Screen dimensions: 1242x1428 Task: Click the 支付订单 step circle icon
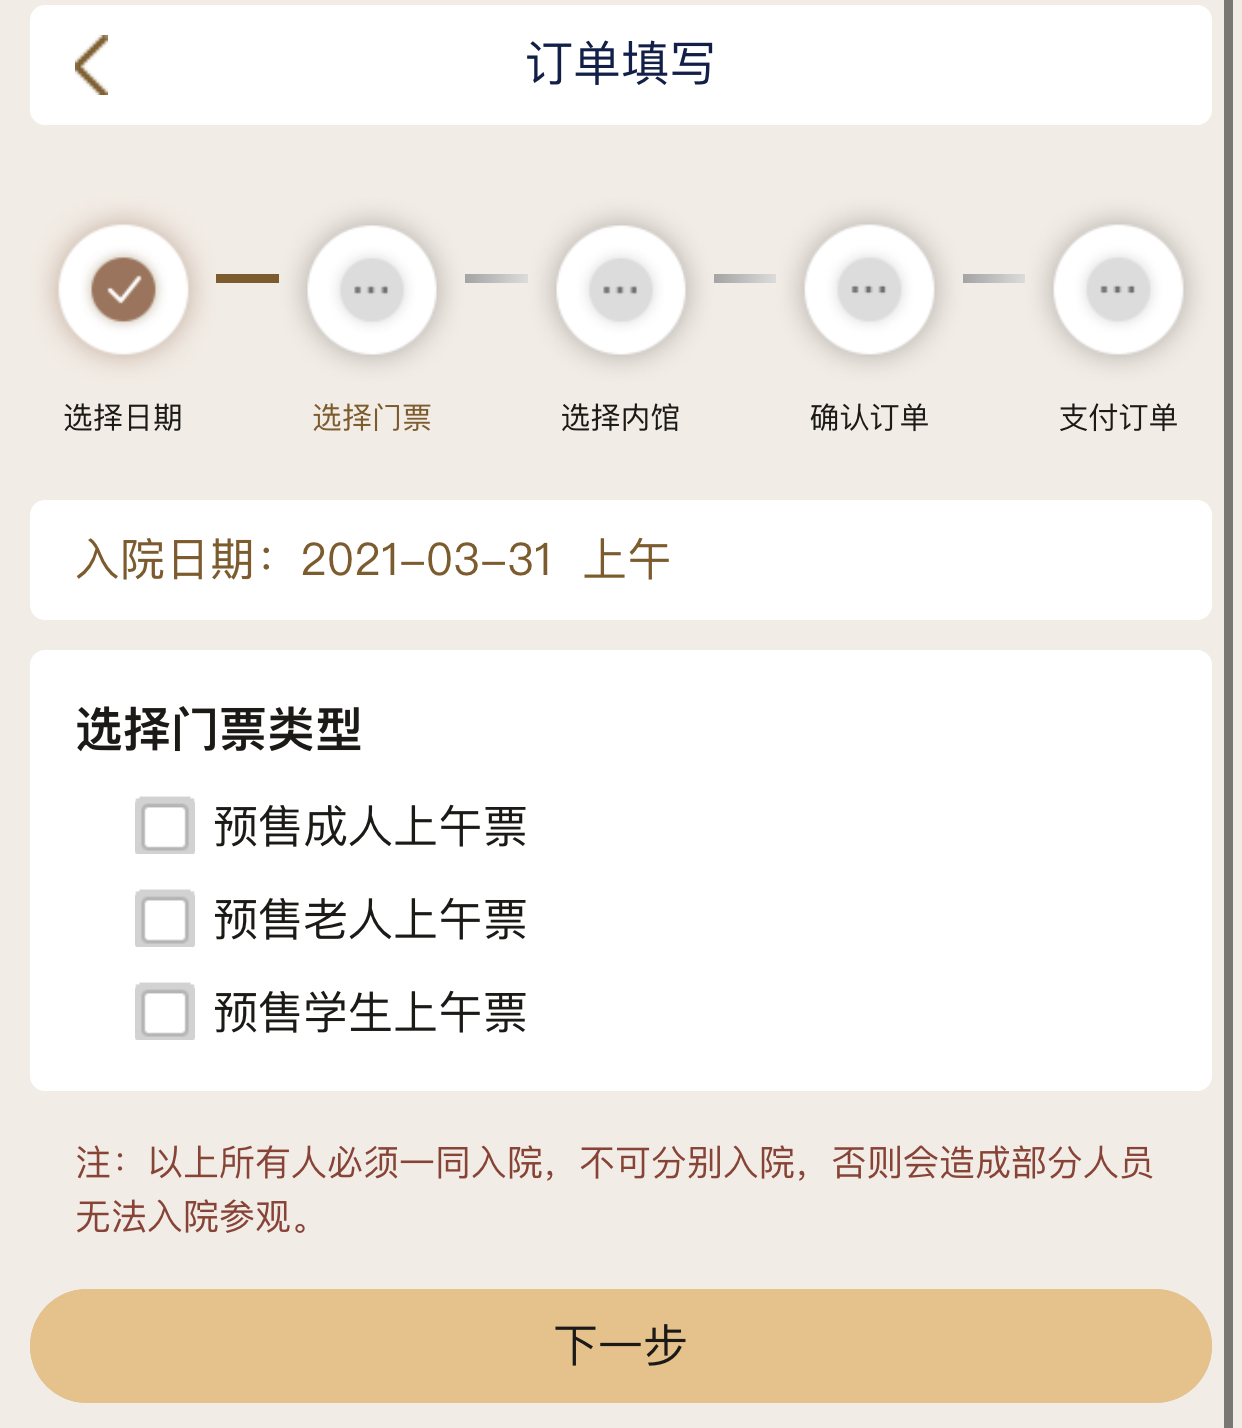[1117, 290]
